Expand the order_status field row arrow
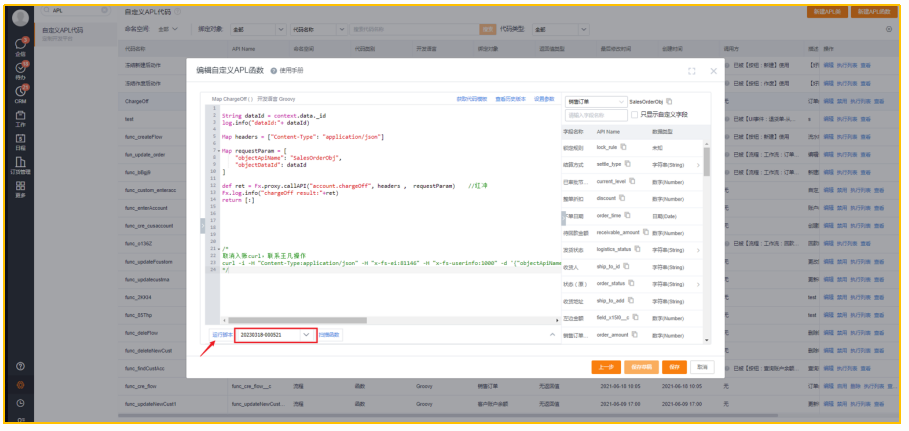 tap(698, 284)
